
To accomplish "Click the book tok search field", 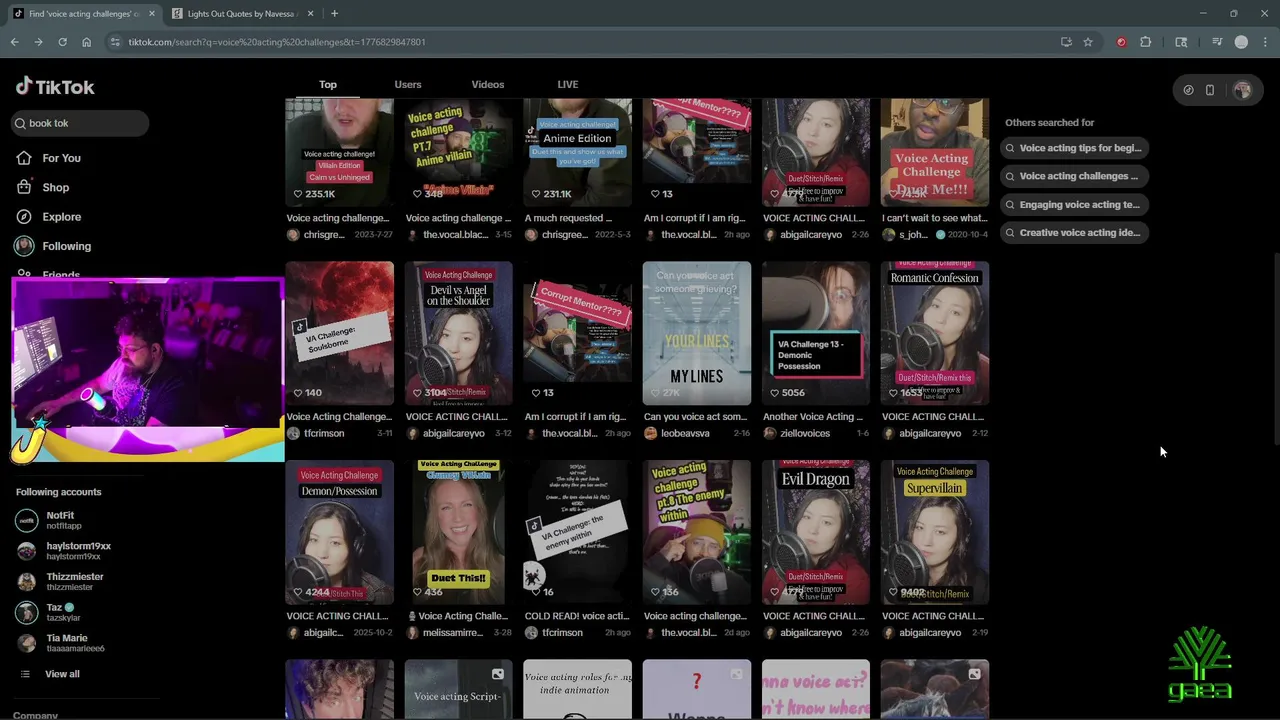I will 80,123.
